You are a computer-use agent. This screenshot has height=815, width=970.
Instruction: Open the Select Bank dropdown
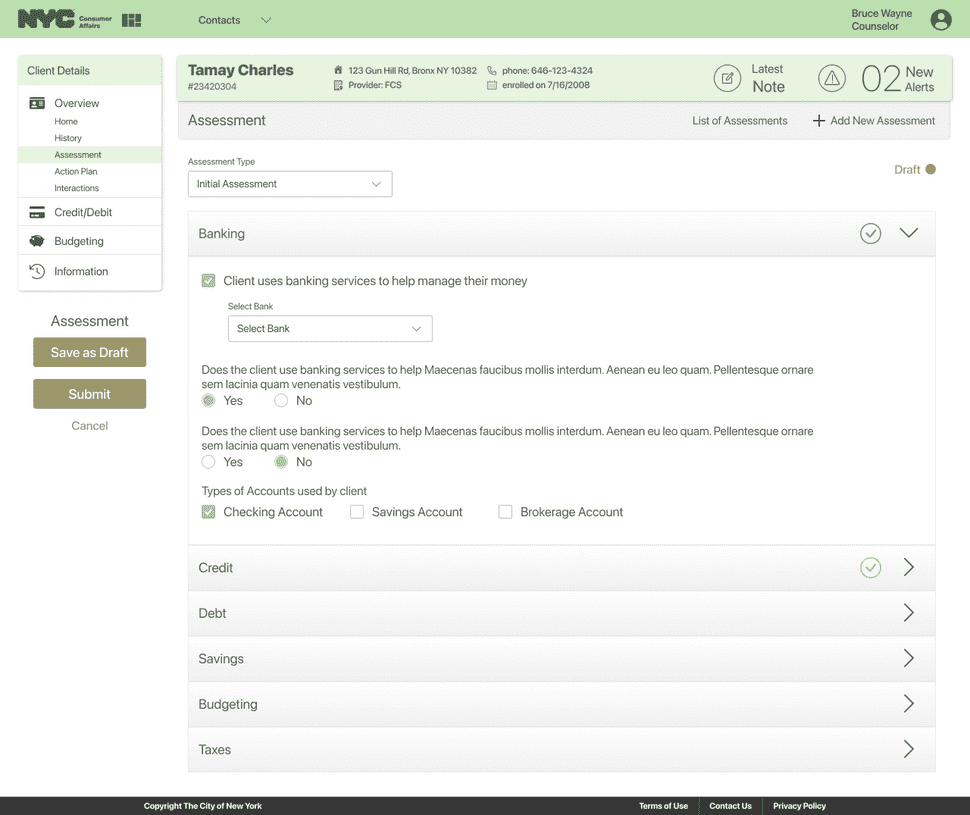point(330,328)
